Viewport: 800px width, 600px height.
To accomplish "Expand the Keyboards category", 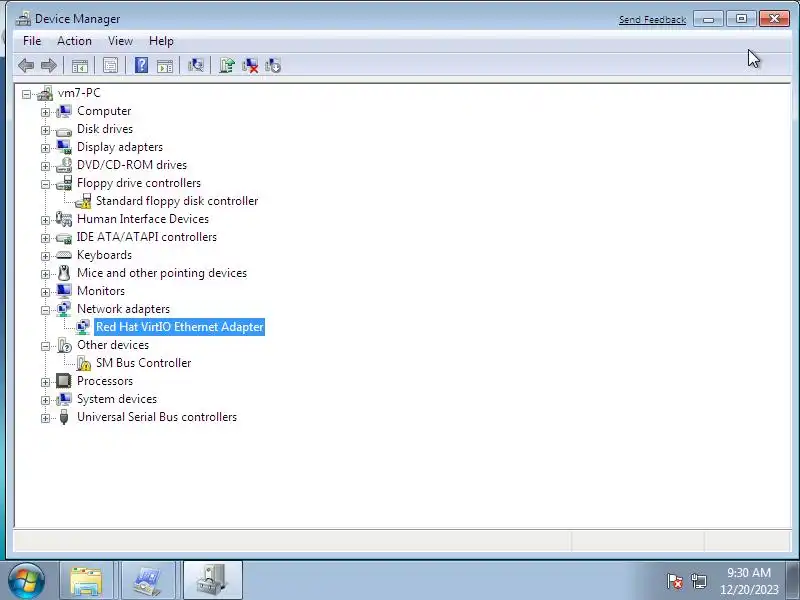I will pyautogui.click(x=45, y=256).
